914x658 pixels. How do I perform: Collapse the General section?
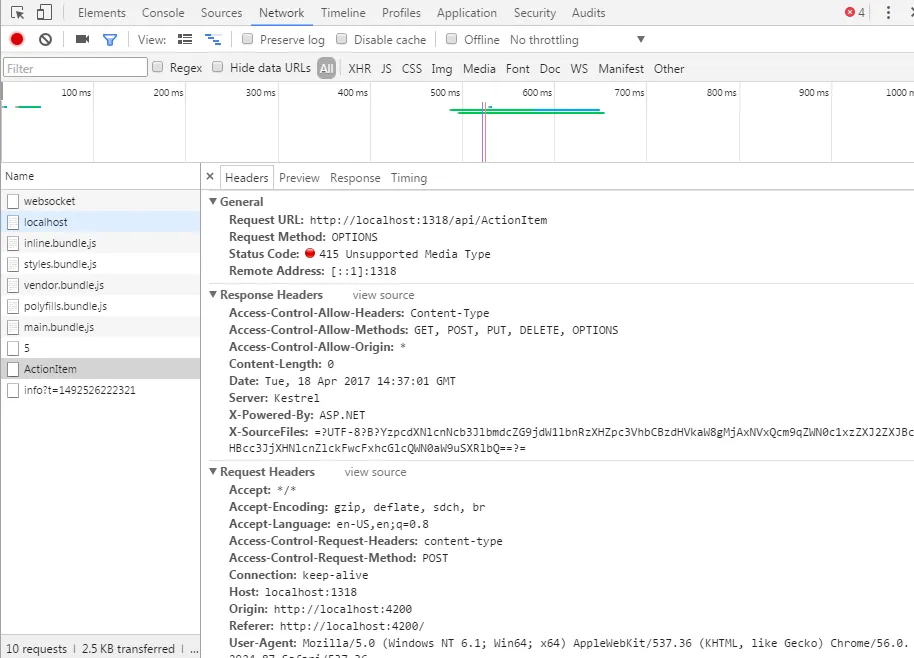(x=213, y=201)
